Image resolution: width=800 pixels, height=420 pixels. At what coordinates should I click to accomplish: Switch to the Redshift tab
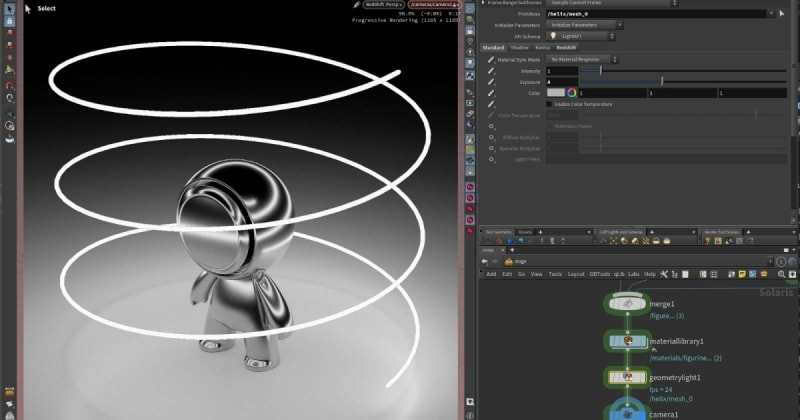[x=568, y=47]
